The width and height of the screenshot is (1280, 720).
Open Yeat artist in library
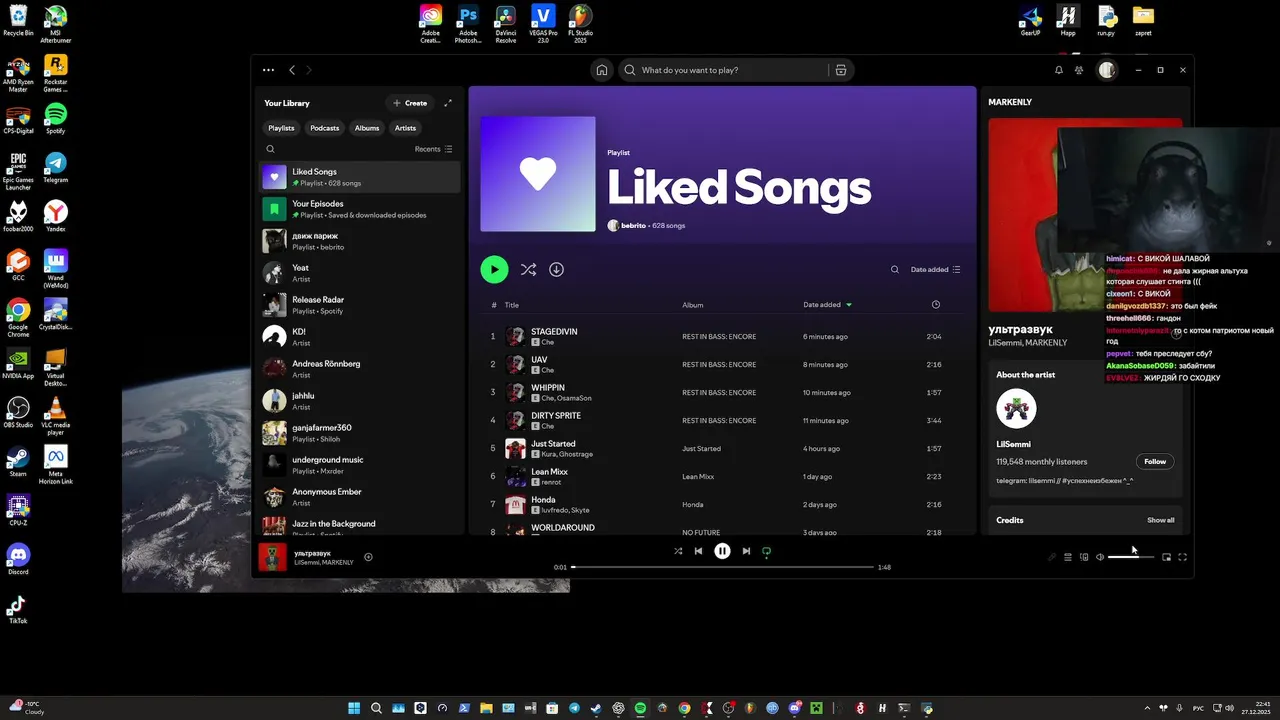pos(360,272)
